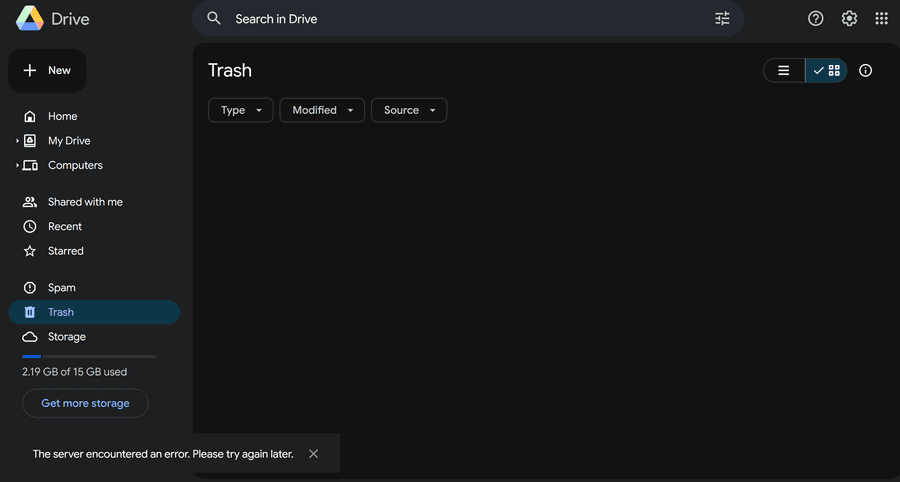The width and height of the screenshot is (900, 482).
Task: Open the Modified filter dropdown
Action: click(322, 110)
